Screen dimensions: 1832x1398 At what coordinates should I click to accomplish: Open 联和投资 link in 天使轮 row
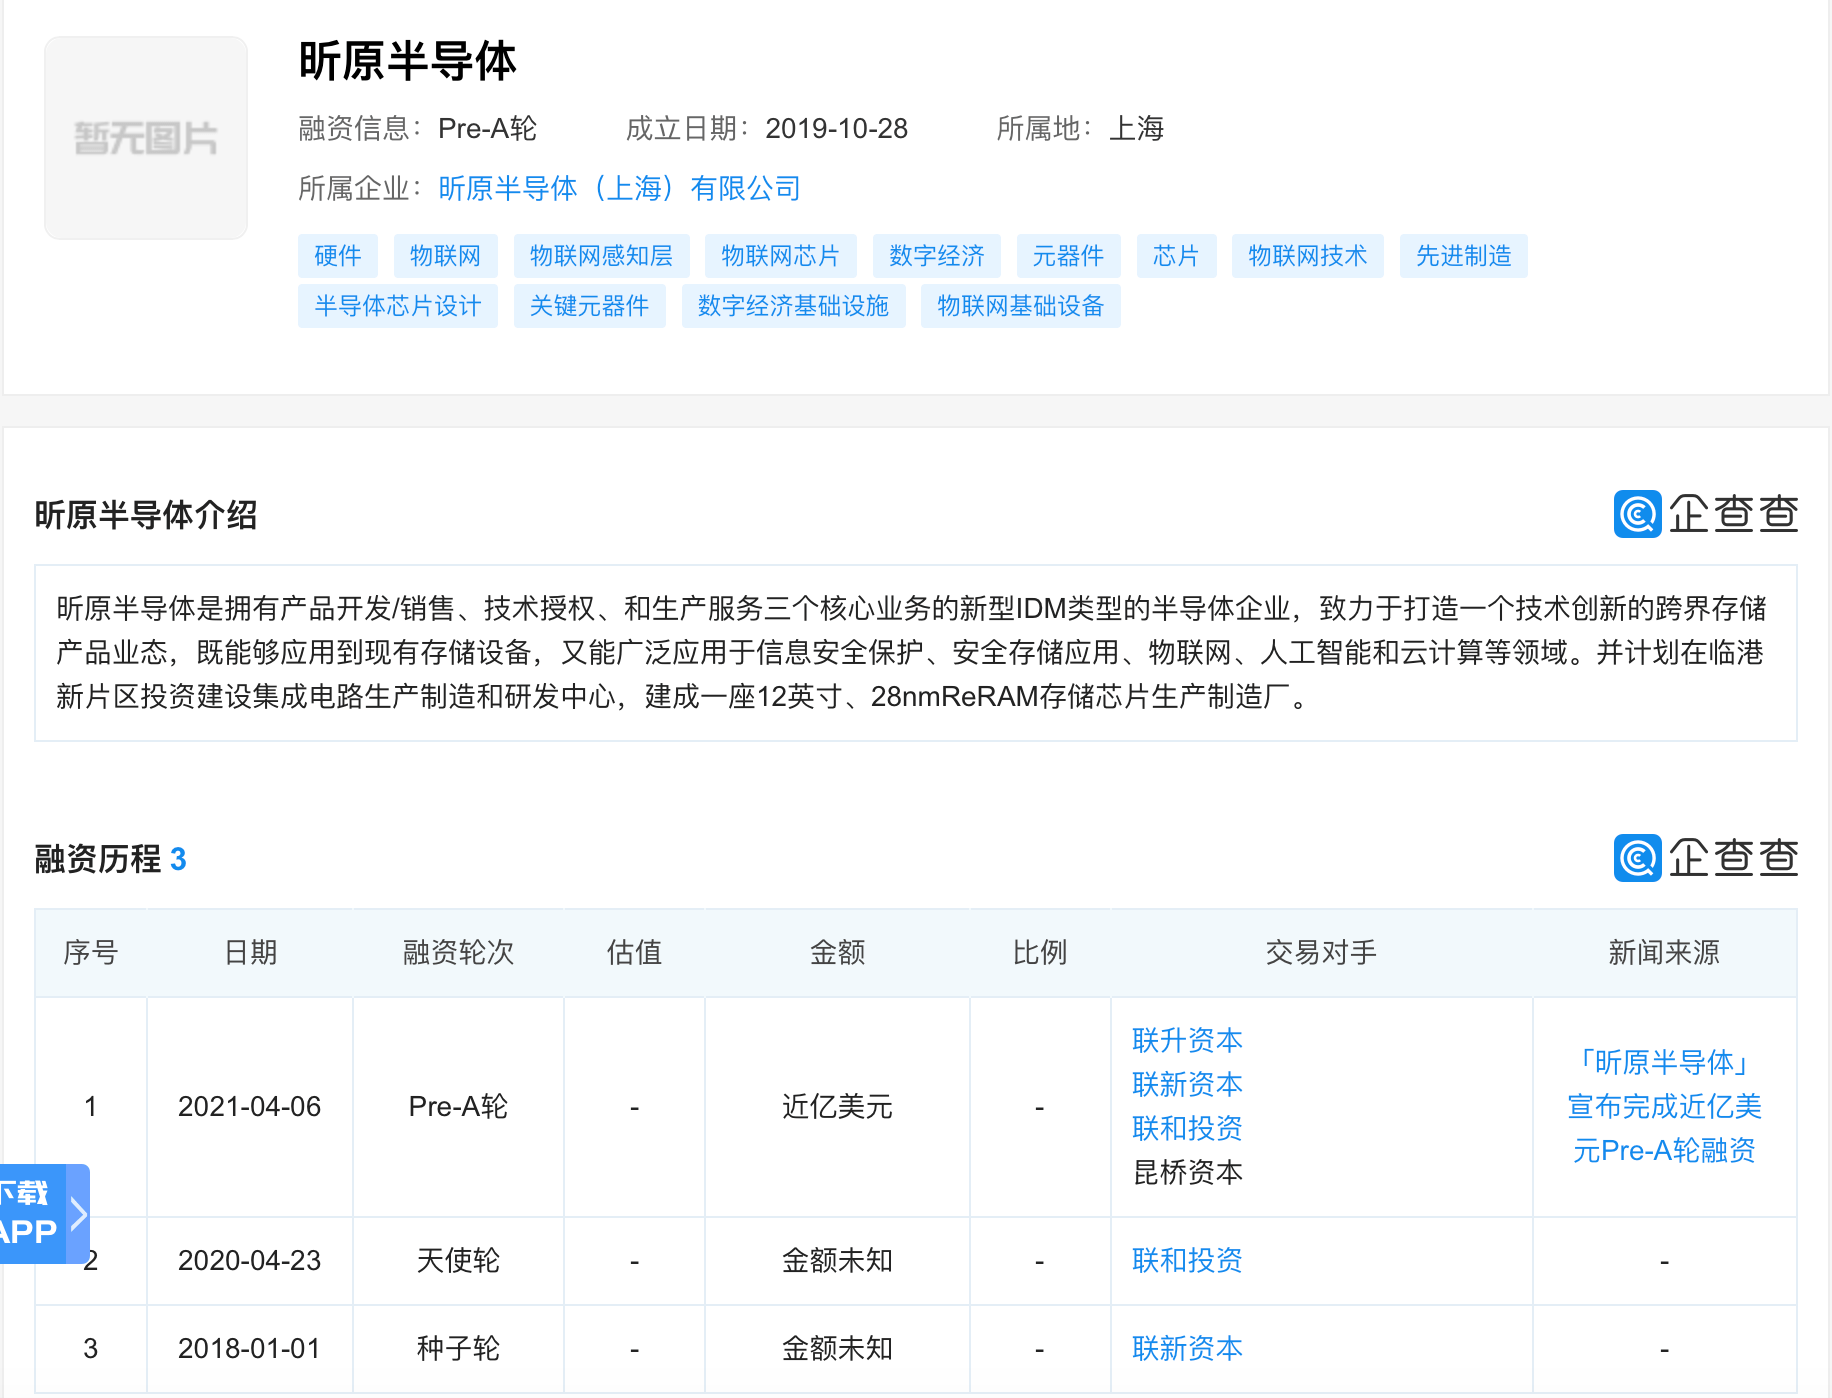1187,1260
